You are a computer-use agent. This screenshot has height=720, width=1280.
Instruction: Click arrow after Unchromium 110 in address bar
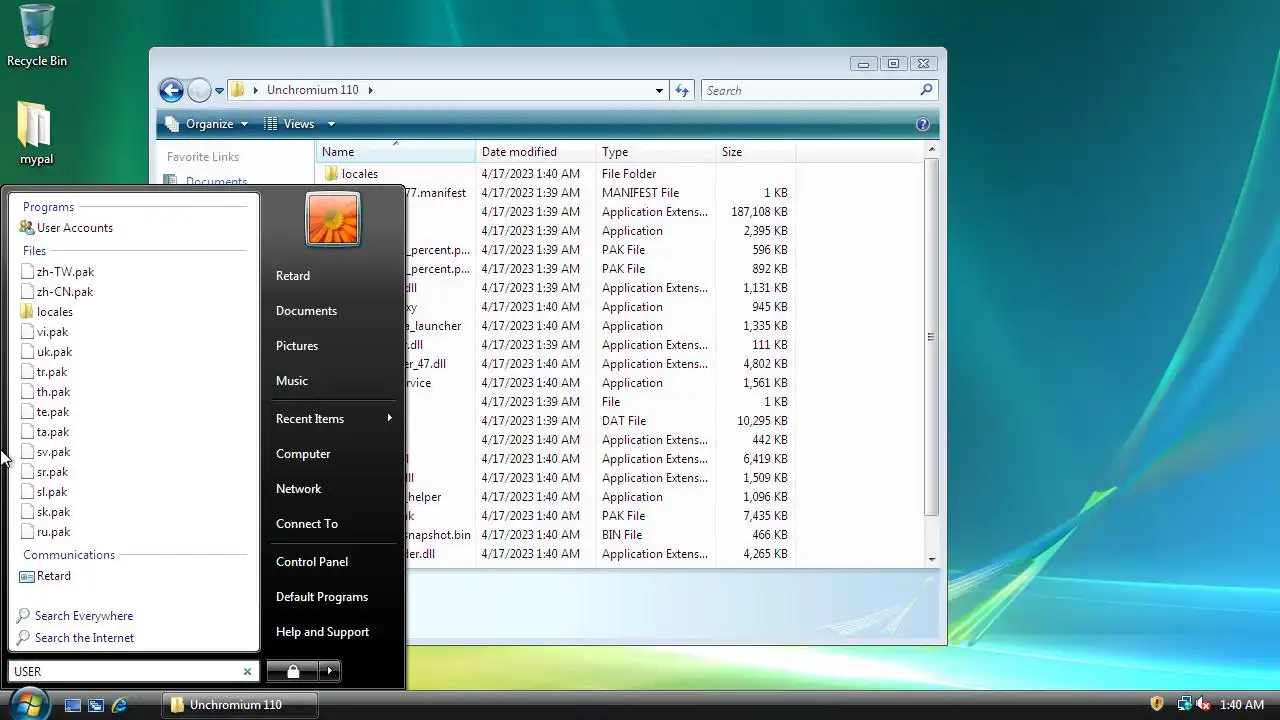(370, 90)
